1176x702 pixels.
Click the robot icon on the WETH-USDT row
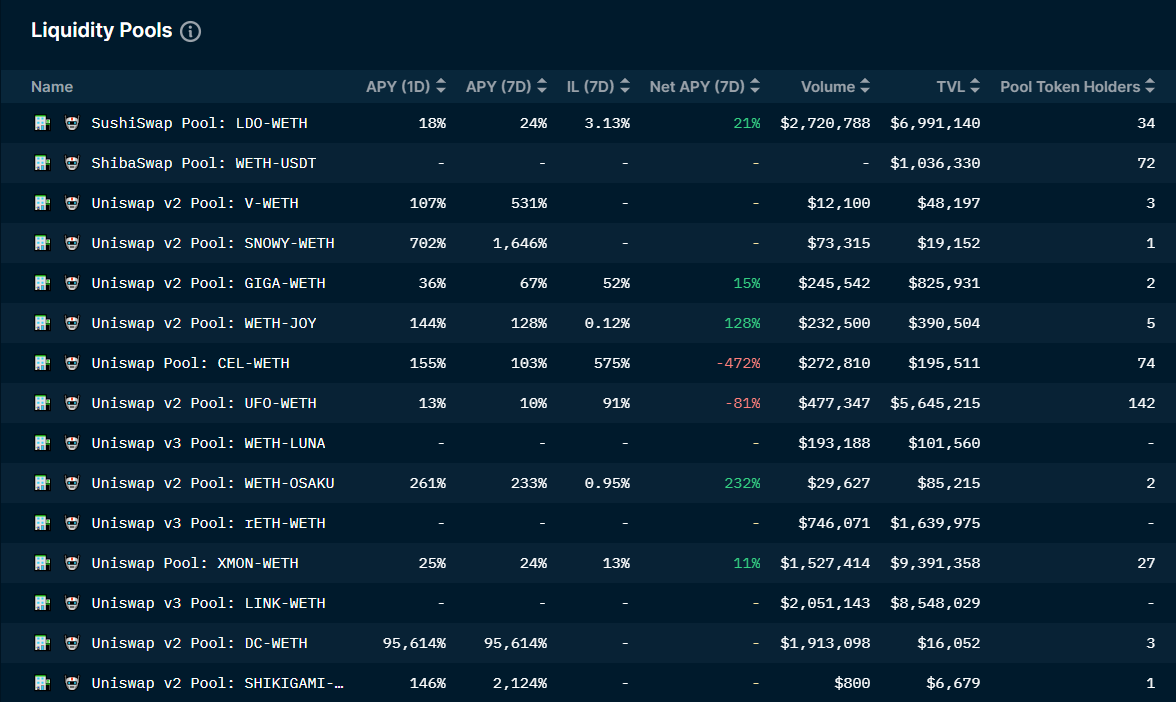72,163
